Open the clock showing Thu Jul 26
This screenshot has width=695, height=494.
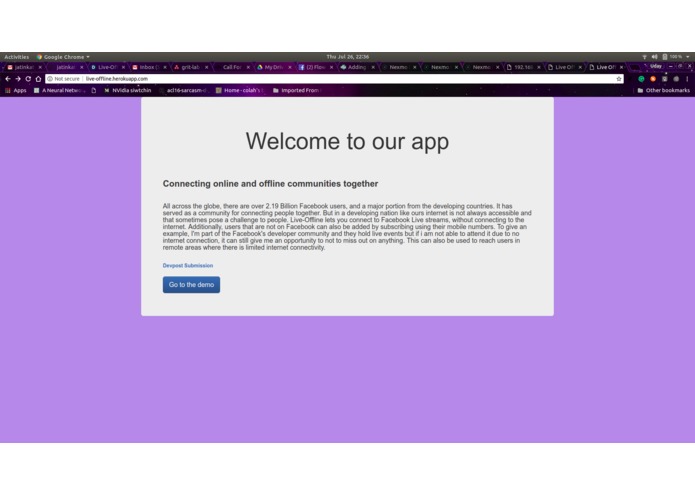(x=348, y=57)
